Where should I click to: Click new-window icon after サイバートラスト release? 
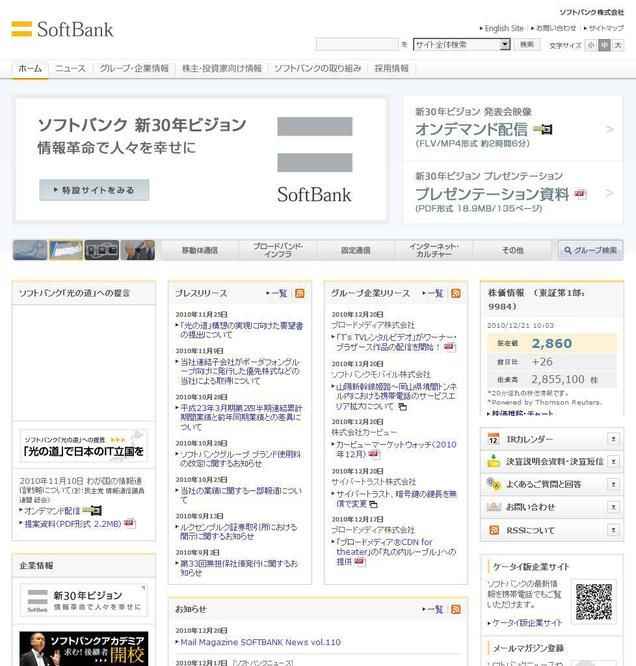(373, 504)
